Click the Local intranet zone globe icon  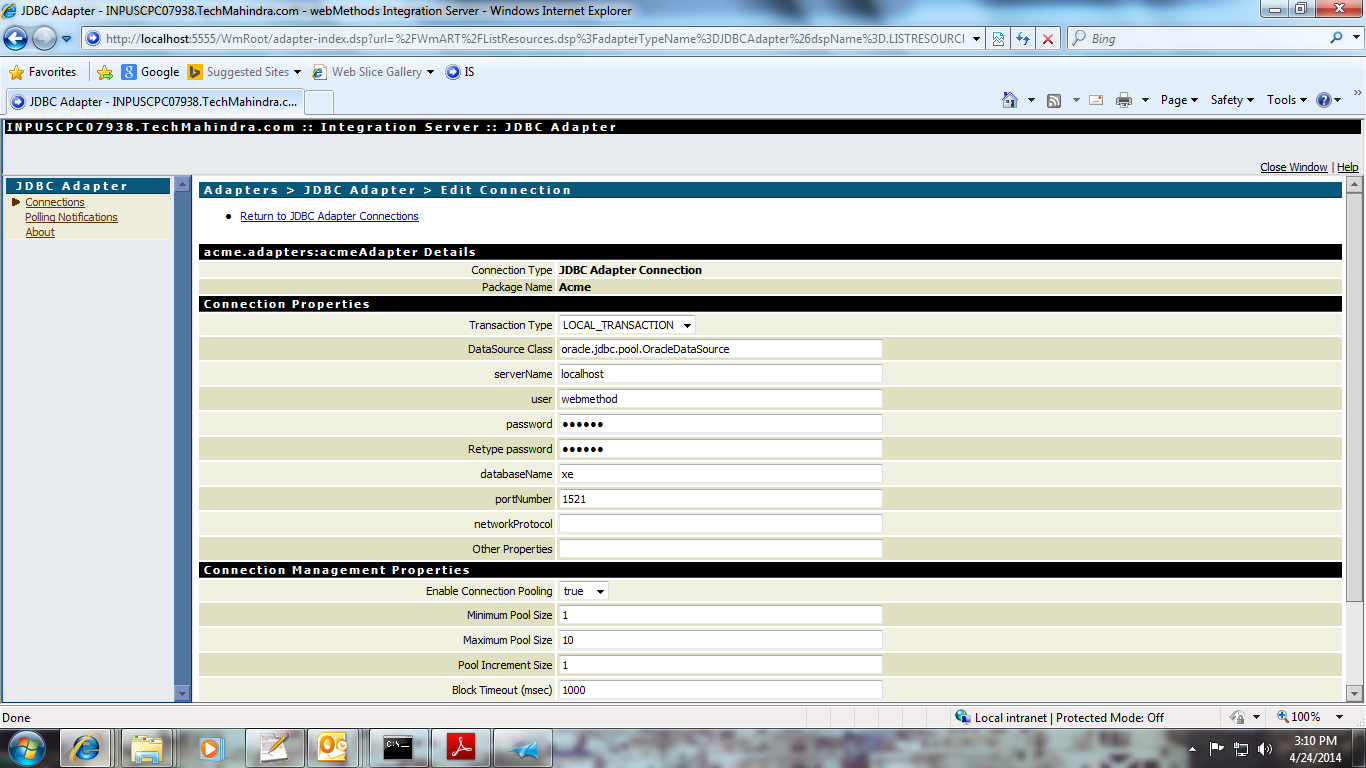coord(962,717)
